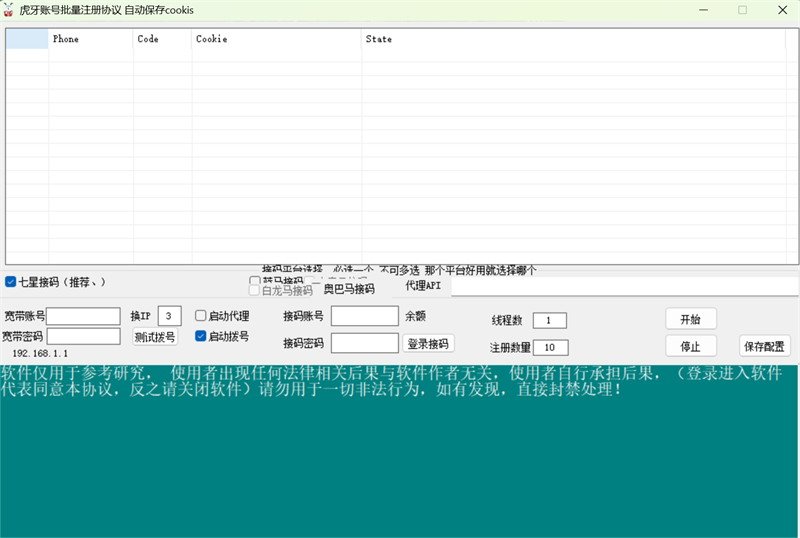Select the blank first column header
Viewport: 800px width, 538px height.
(27, 39)
